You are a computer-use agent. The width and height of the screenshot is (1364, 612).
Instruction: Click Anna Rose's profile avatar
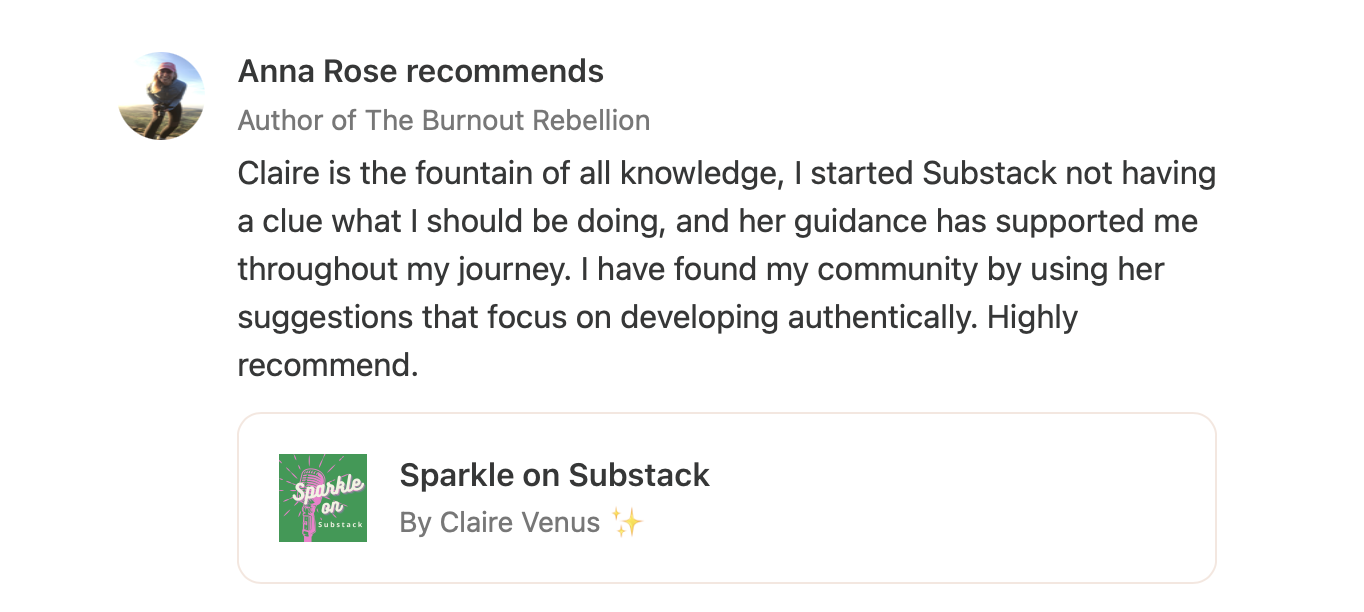coord(161,96)
